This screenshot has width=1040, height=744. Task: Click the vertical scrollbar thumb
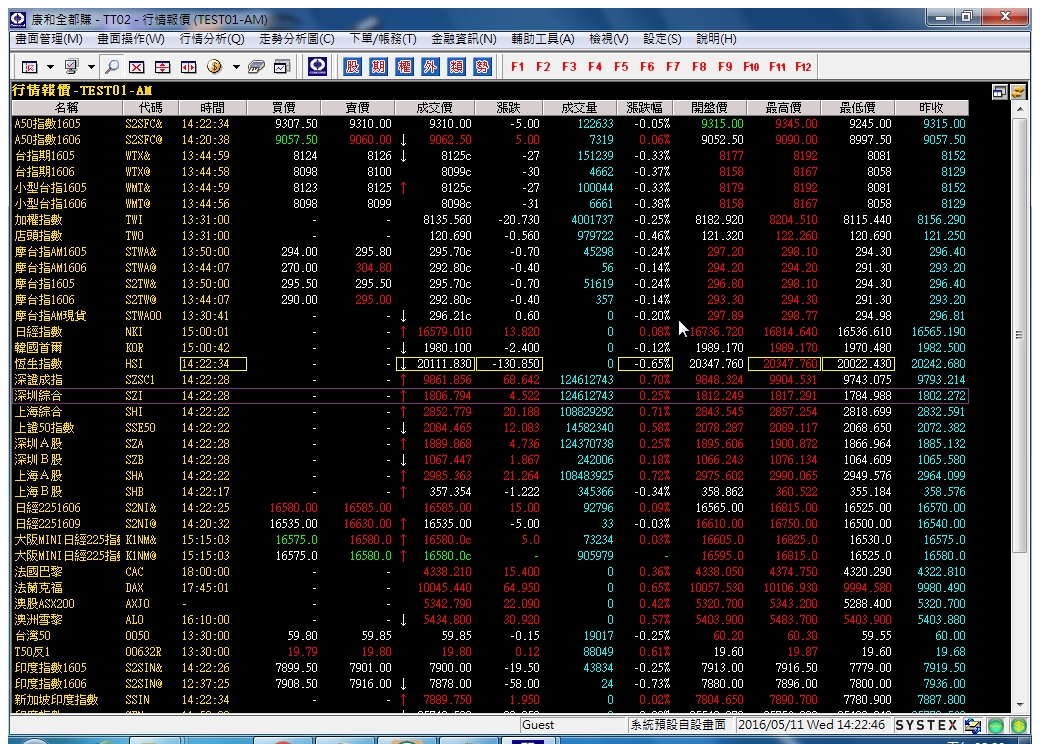pos(1020,335)
